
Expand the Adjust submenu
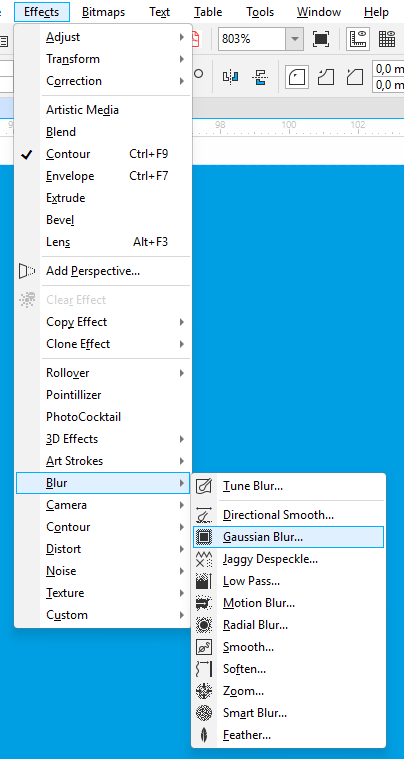104,37
